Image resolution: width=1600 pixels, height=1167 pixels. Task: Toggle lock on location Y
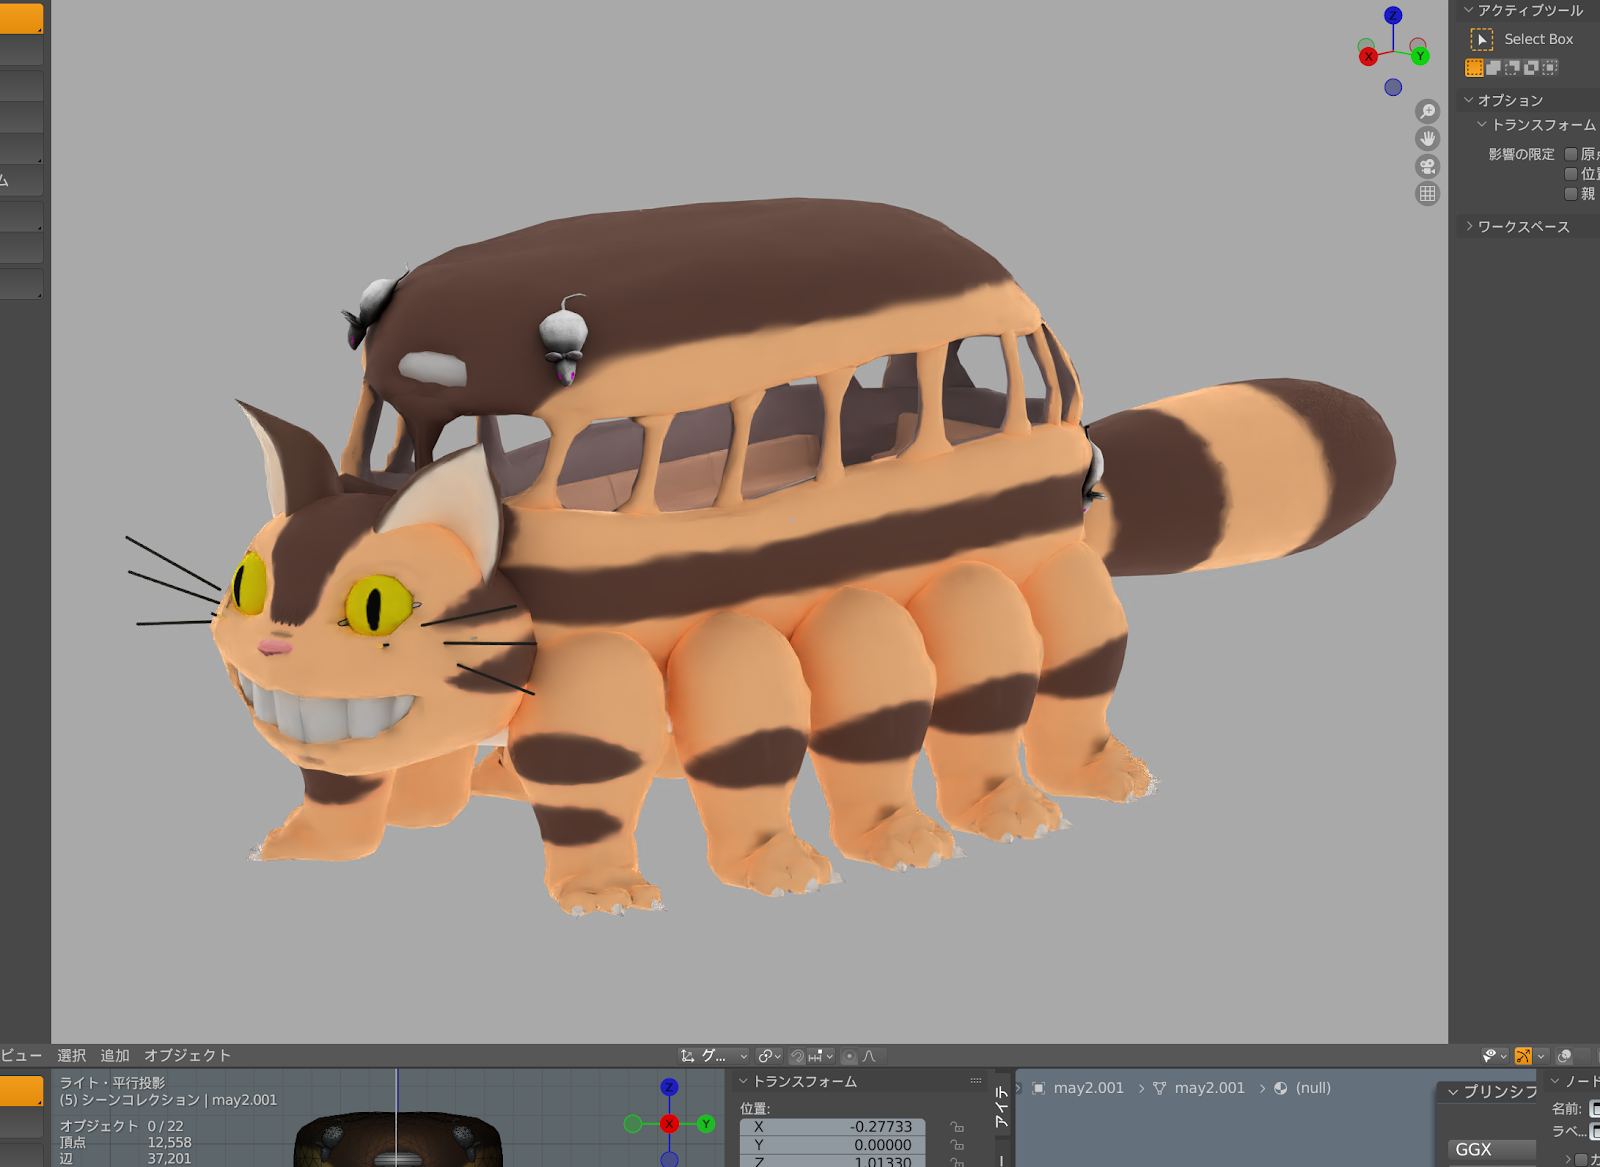[957, 1145]
